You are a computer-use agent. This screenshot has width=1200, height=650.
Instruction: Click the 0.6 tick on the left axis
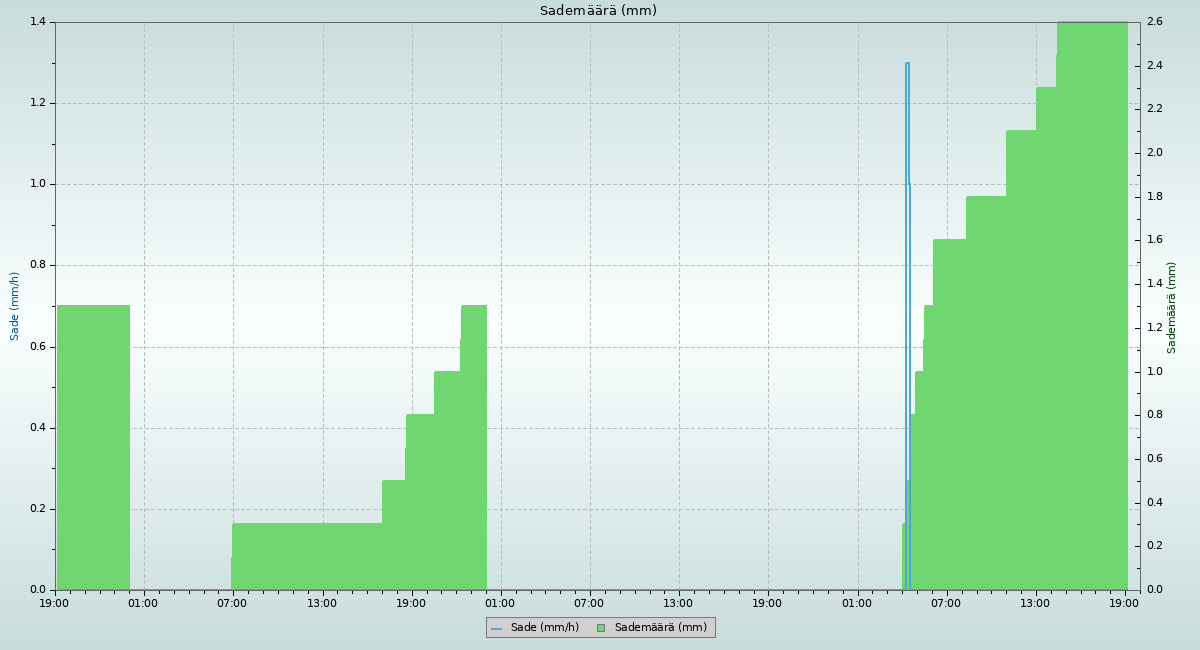tap(39, 347)
